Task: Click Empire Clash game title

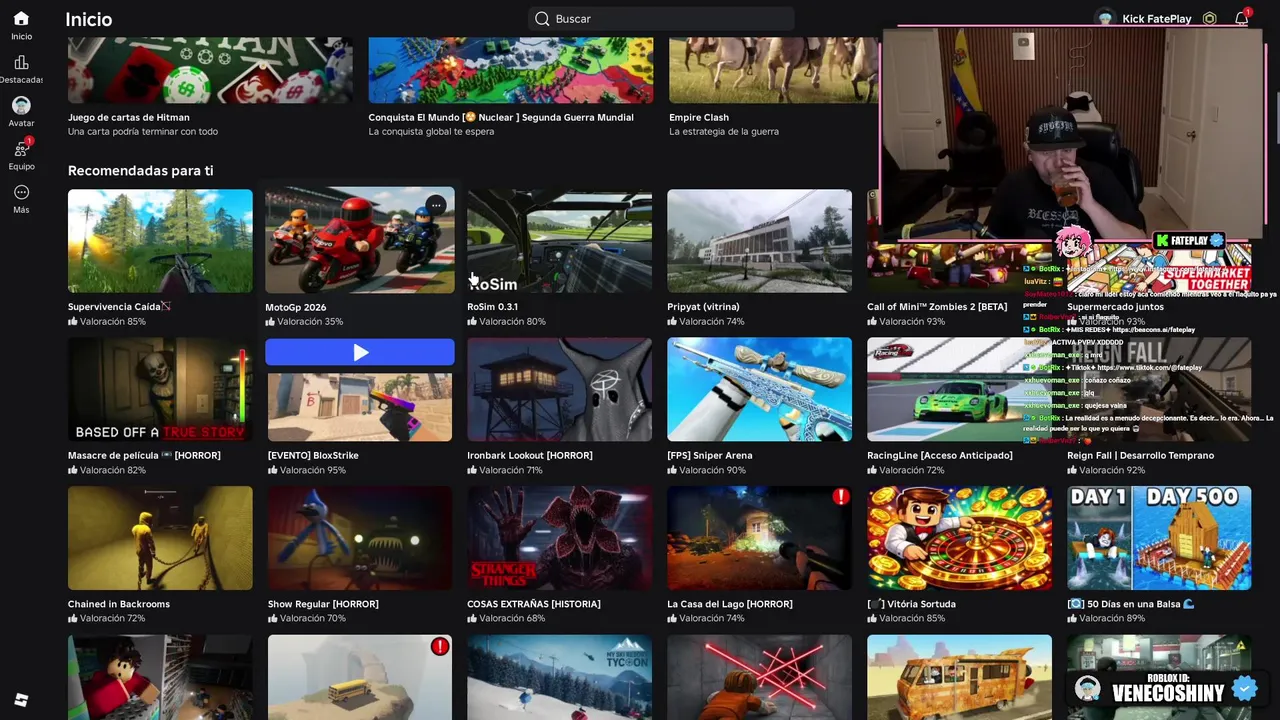Action: (699, 117)
